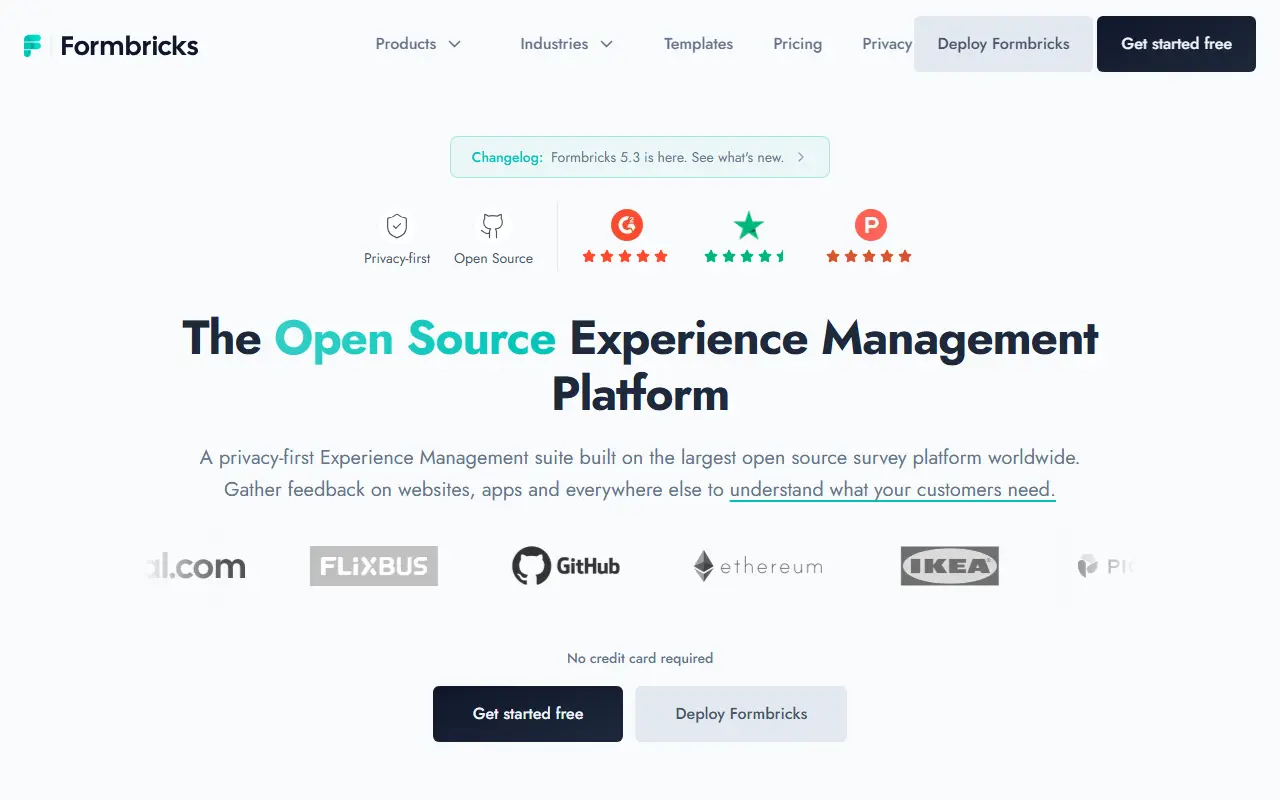Click the Formbricks logo icon

point(33,46)
